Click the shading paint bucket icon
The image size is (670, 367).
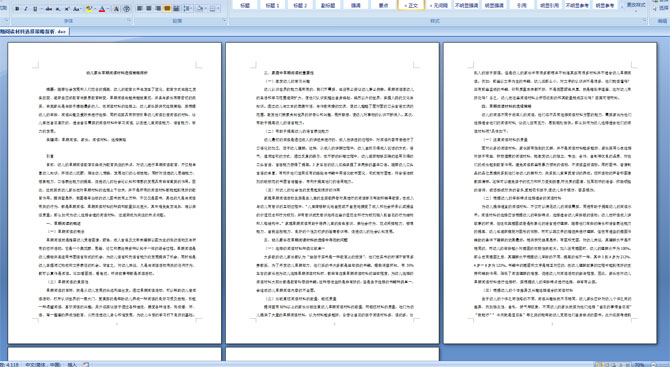click(x=200, y=9)
